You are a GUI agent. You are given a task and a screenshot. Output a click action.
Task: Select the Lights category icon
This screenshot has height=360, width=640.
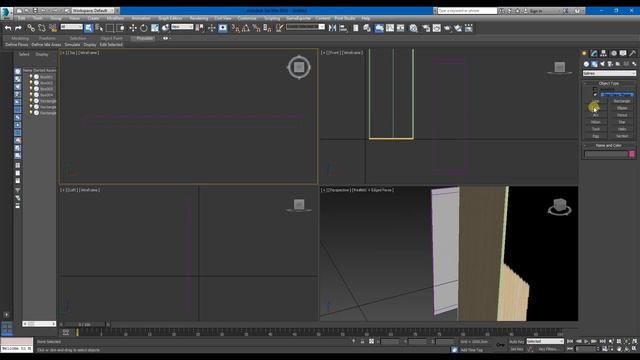pyautogui.click(x=602, y=64)
